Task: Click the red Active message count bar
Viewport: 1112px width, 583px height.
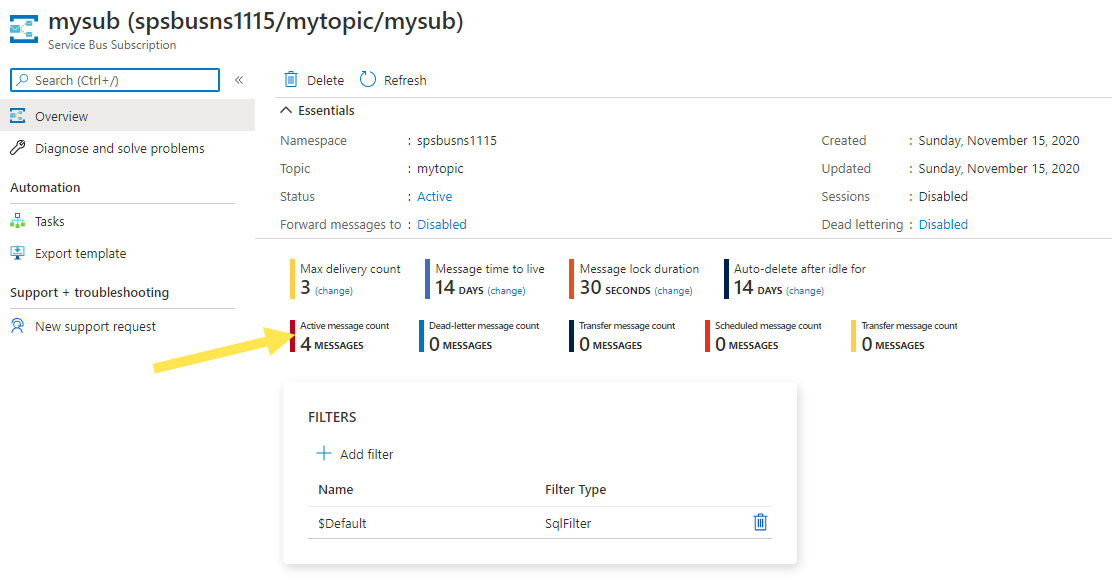Action: click(x=293, y=336)
